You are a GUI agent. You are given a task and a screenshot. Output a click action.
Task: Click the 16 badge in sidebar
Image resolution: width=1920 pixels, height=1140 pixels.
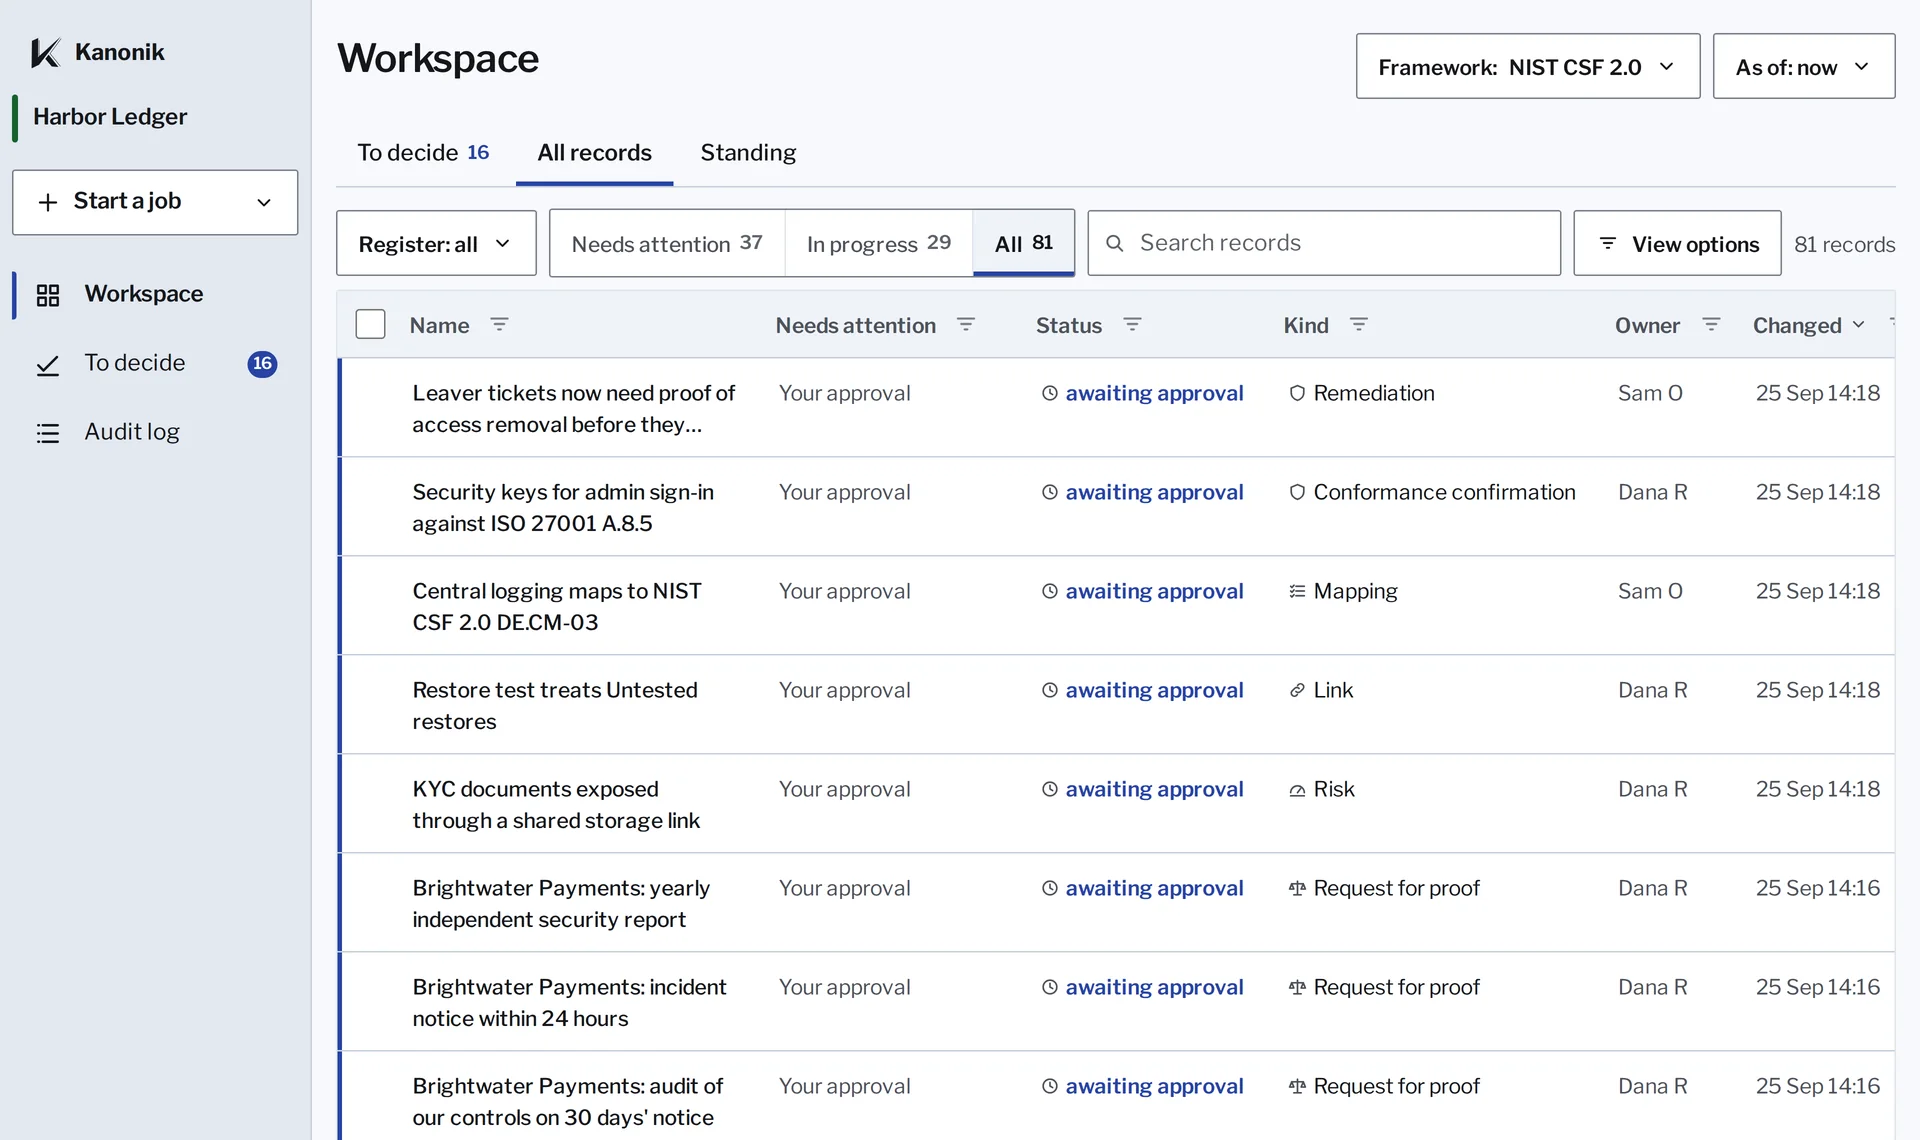[x=262, y=363]
